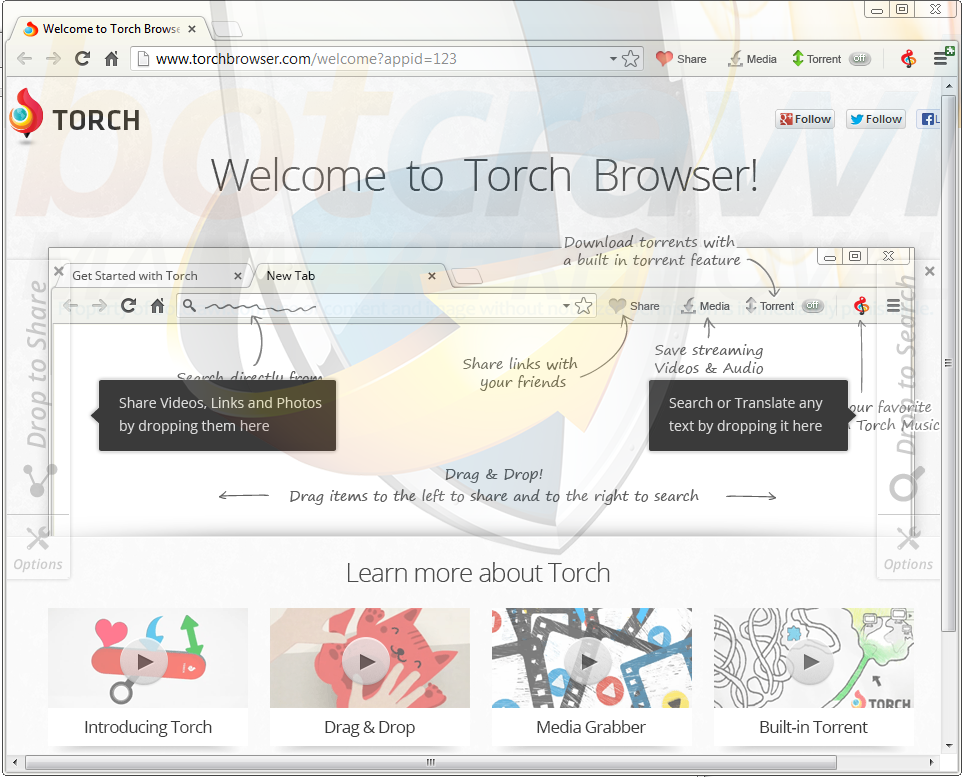The width and height of the screenshot is (962, 777).
Task: Close the Drop to Share left panel
Action: 58,271
